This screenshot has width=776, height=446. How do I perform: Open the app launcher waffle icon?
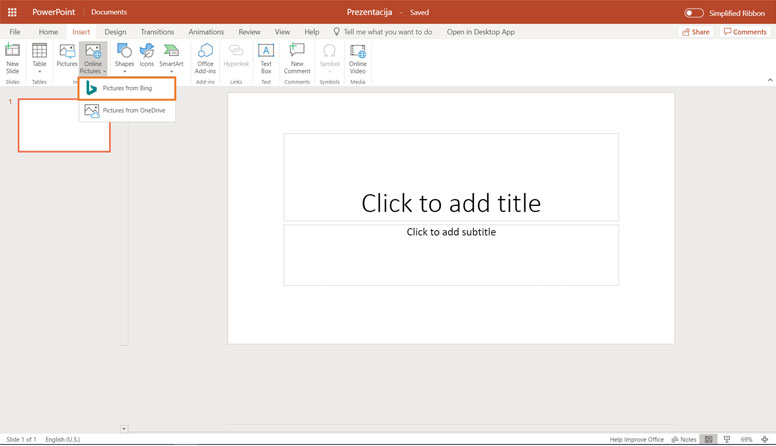[x=12, y=12]
